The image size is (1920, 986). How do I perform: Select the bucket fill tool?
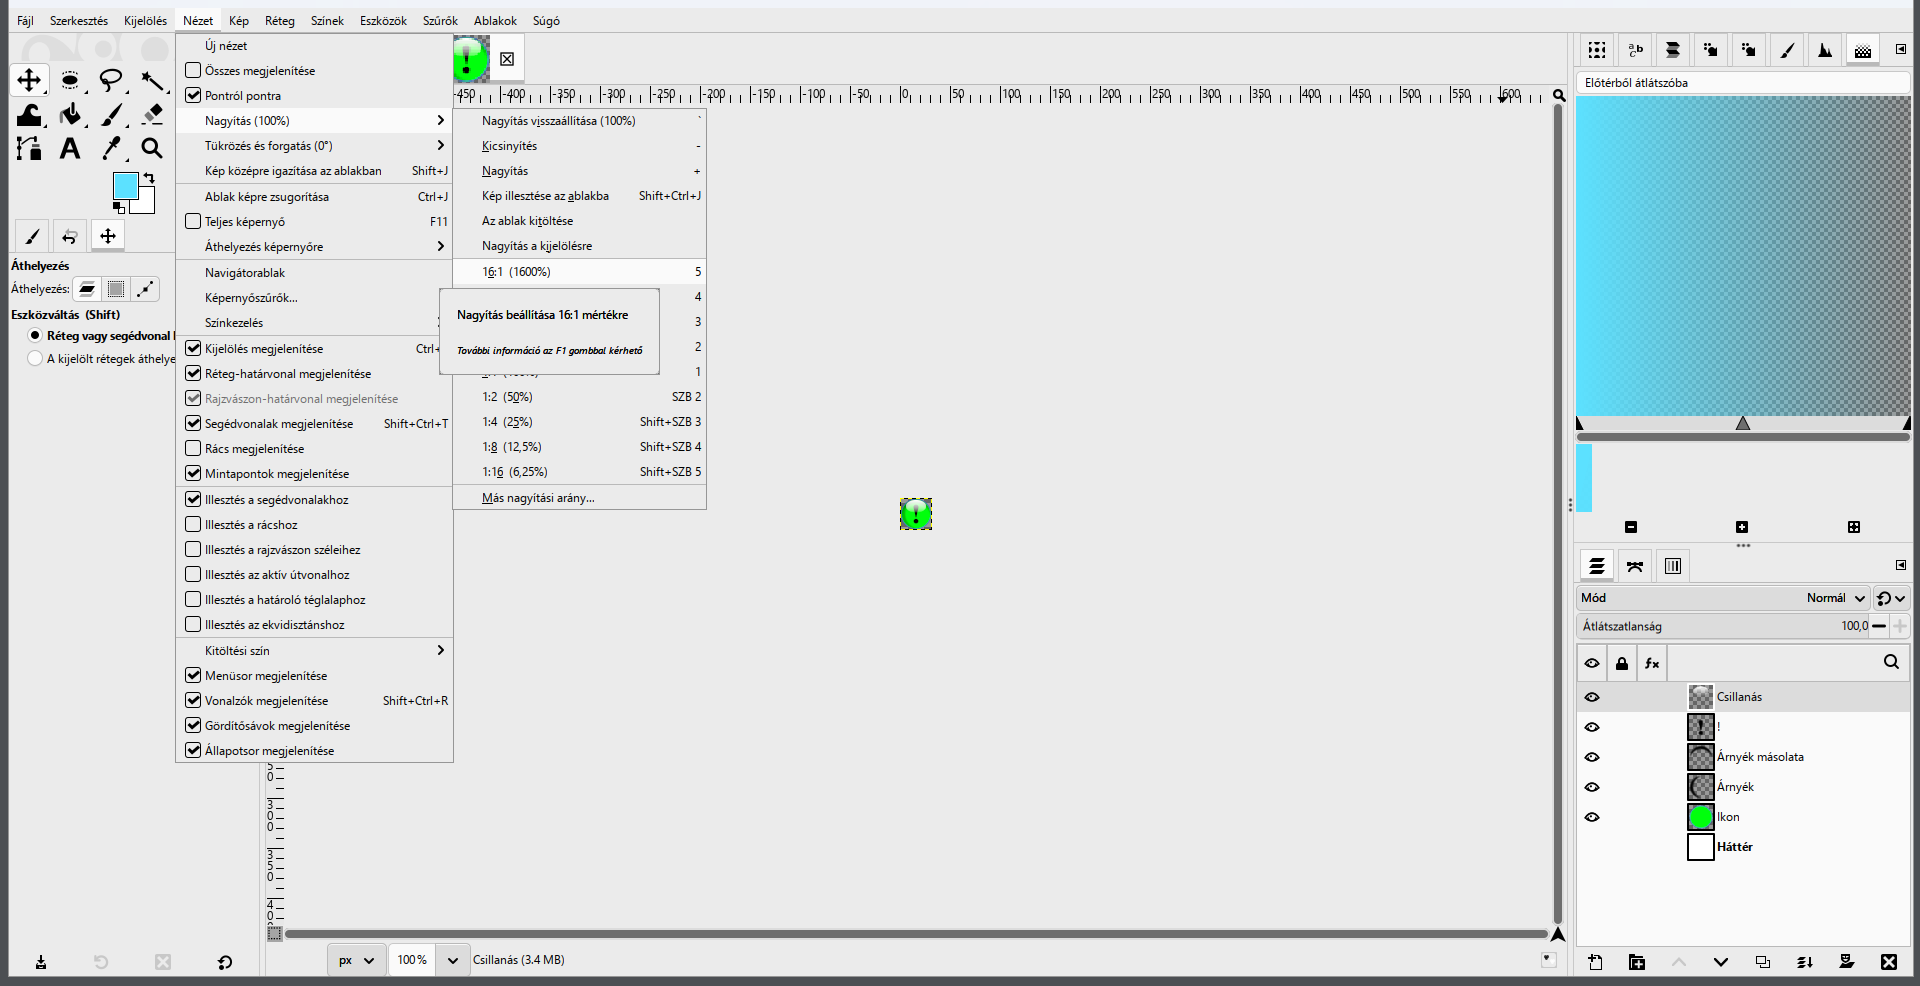(x=70, y=114)
